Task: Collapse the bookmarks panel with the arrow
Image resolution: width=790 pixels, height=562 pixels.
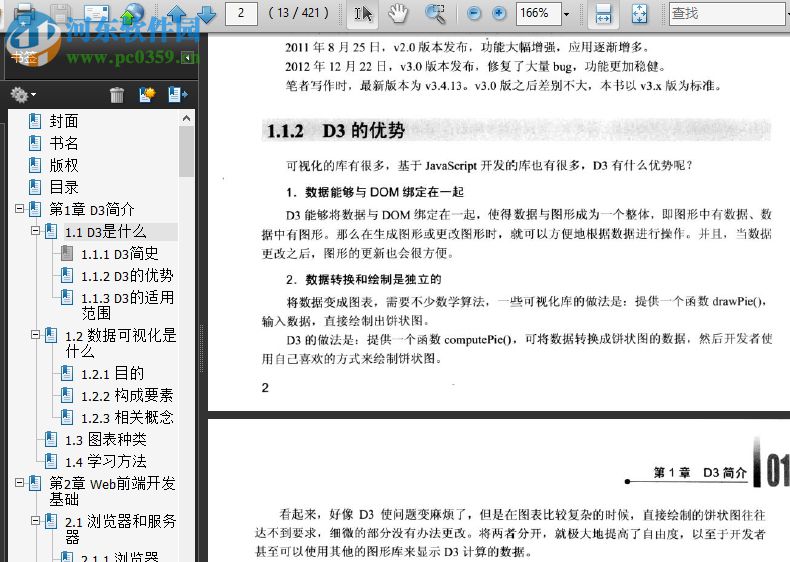Action: pyautogui.click(x=187, y=57)
